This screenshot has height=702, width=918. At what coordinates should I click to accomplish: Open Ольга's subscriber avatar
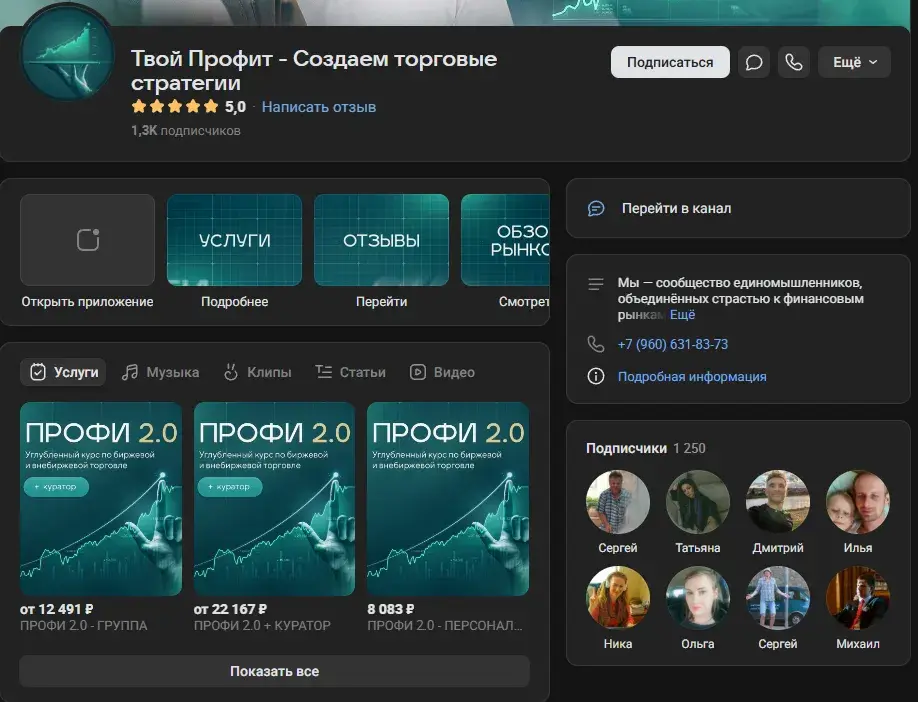(697, 598)
